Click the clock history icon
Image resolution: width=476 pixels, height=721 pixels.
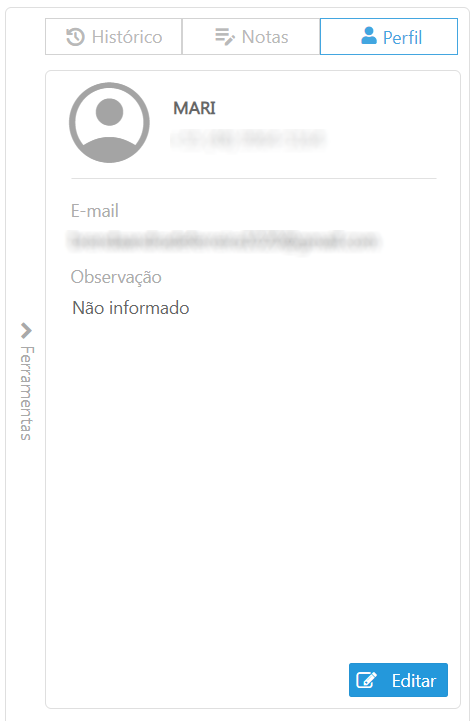tap(75, 37)
